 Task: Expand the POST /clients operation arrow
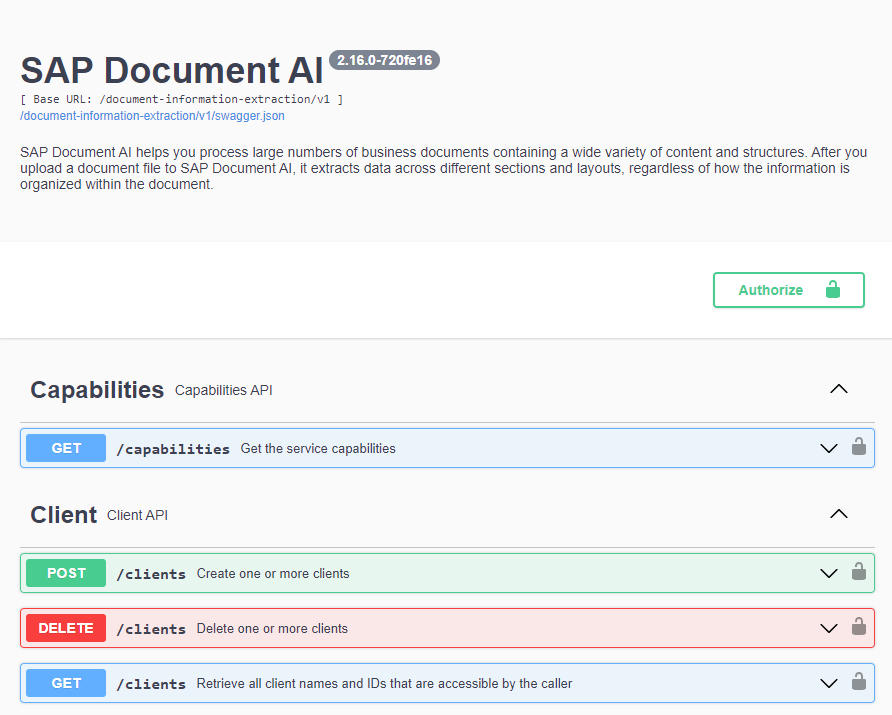[829, 573]
